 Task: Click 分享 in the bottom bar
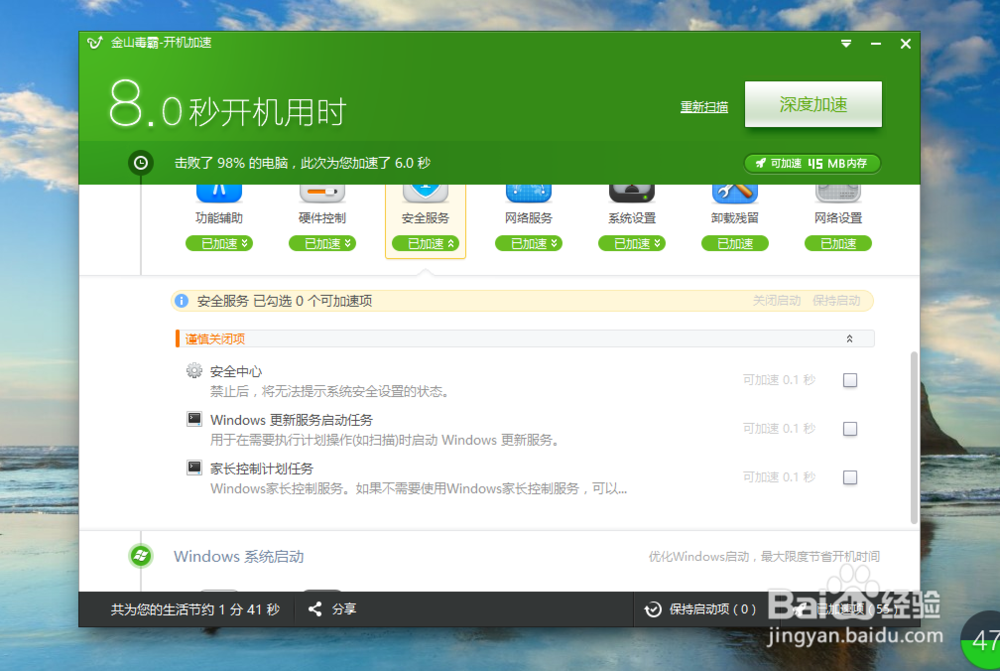(x=344, y=609)
